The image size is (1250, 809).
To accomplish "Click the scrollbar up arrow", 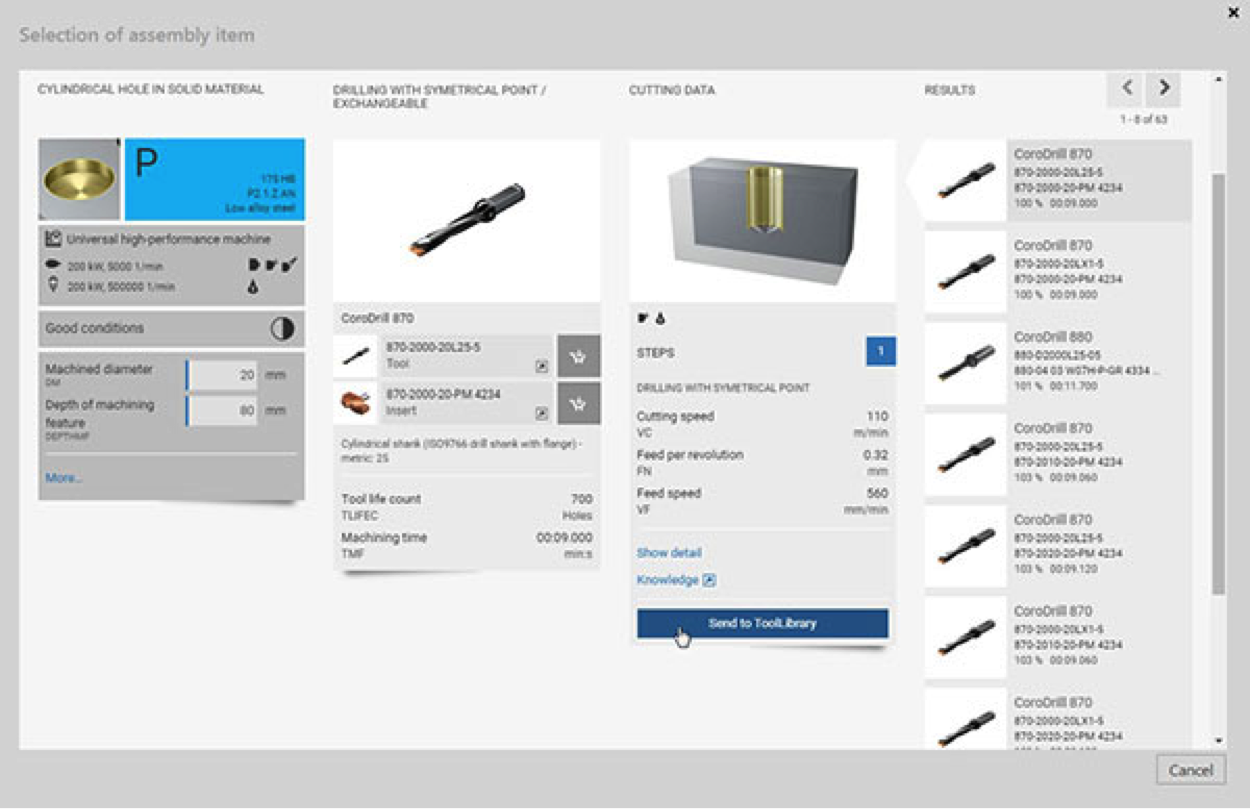I will [1218, 78].
